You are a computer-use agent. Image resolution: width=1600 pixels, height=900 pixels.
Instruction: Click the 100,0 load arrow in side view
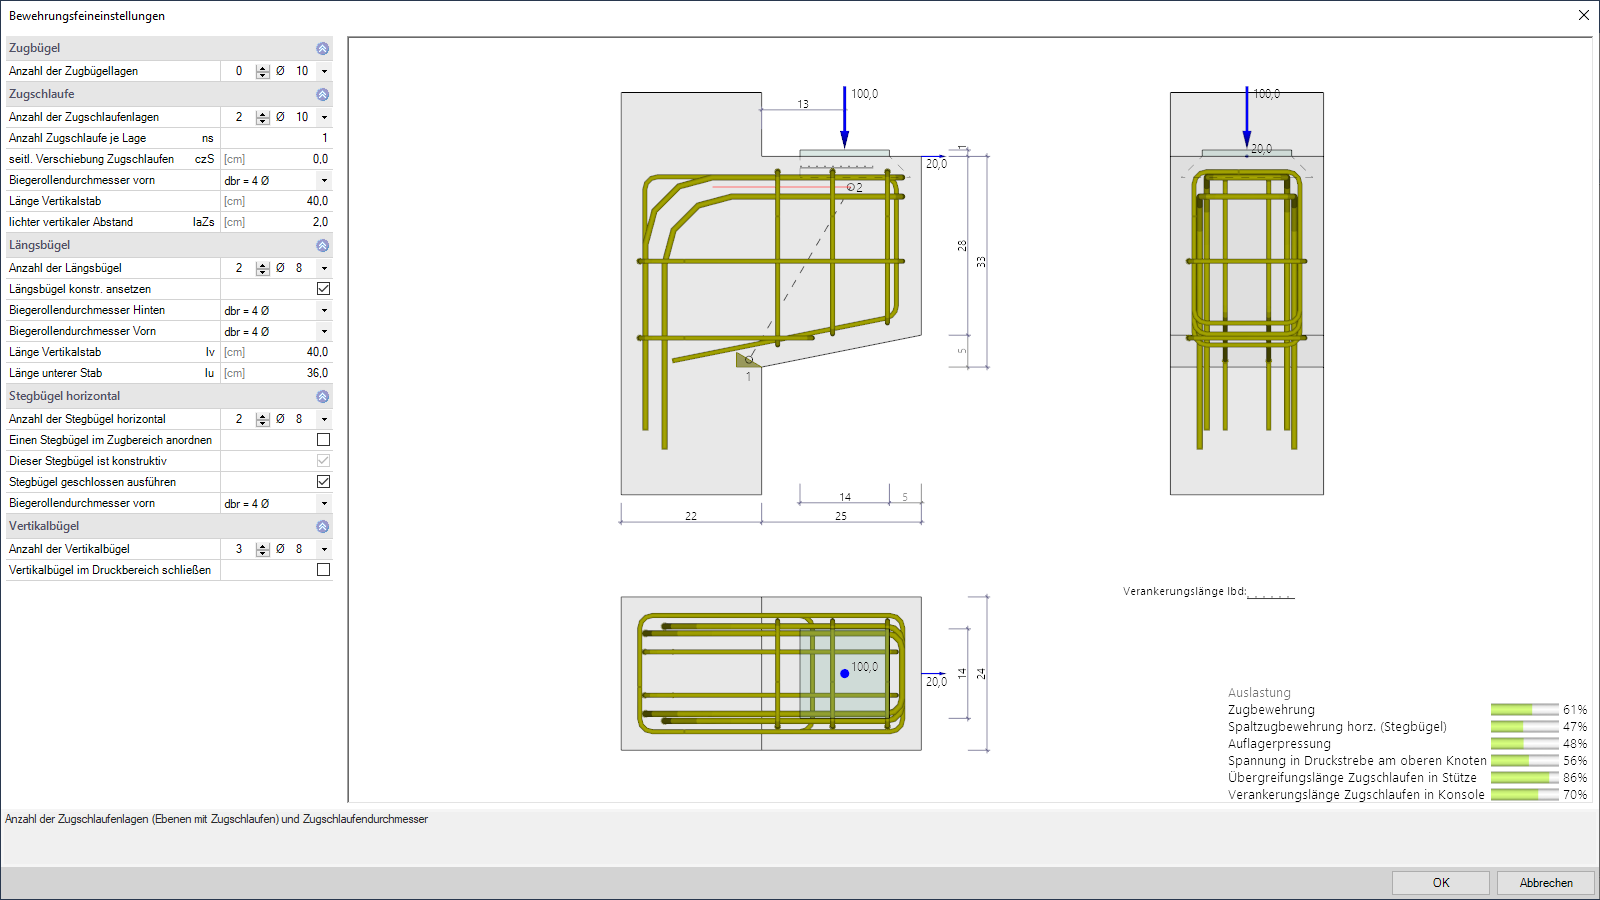tap(845, 118)
